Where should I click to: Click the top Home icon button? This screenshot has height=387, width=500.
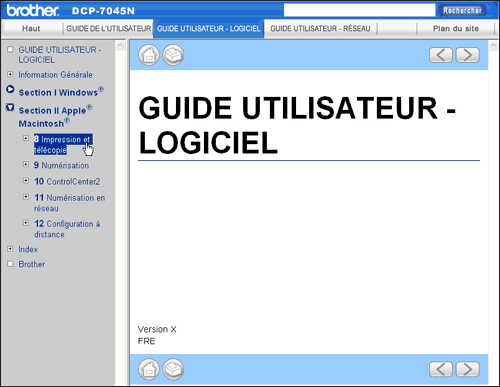(149, 55)
